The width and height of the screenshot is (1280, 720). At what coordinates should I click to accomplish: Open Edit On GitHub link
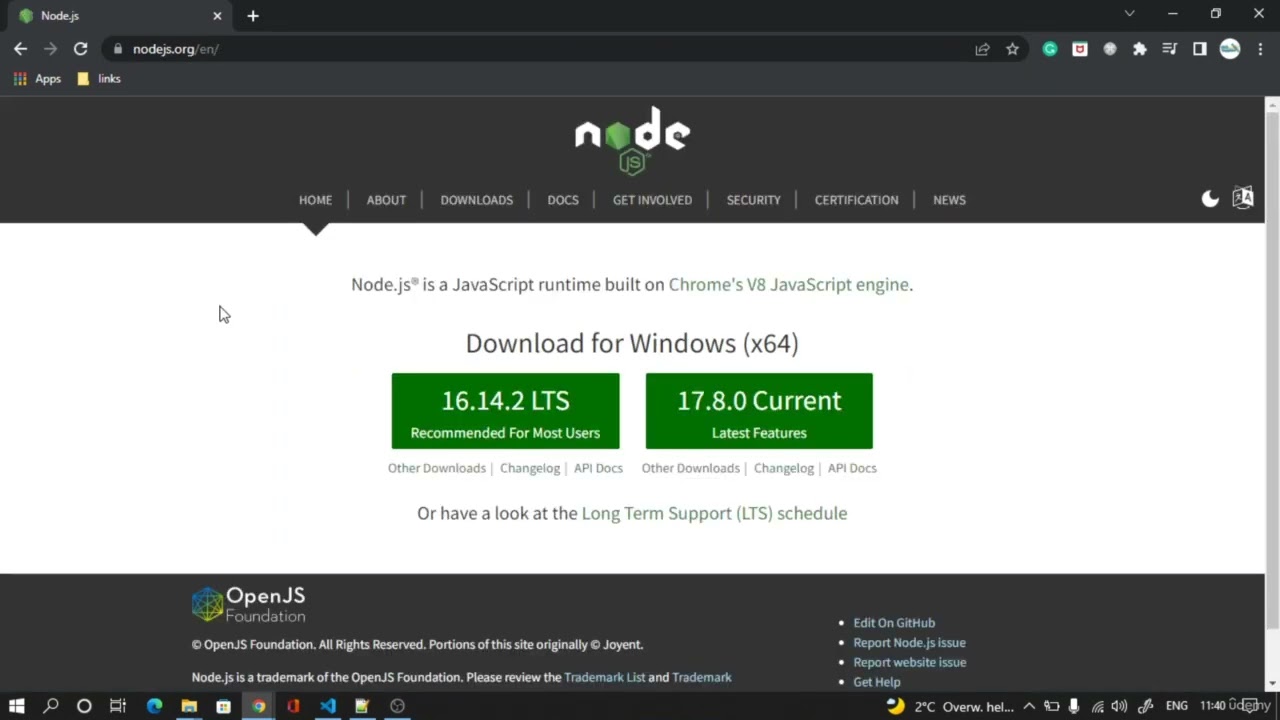[894, 623]
